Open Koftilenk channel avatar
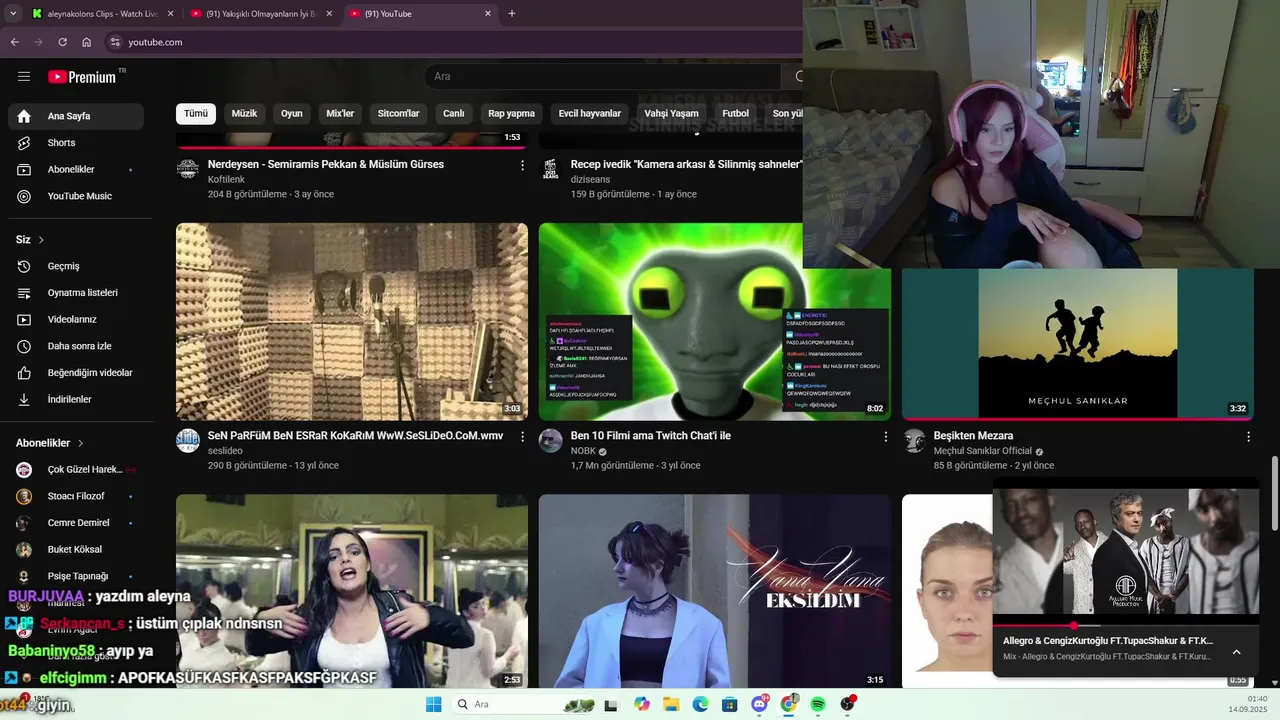 [188, 168]
